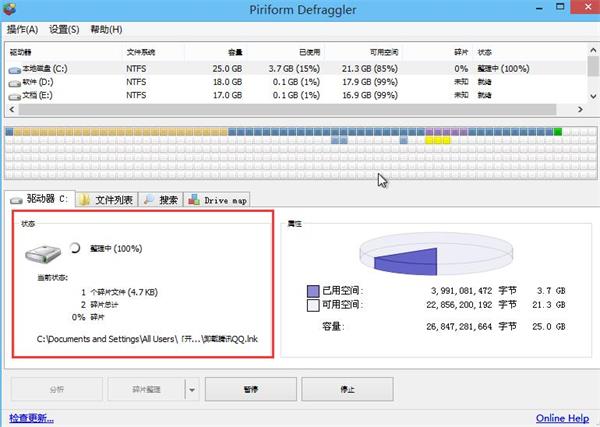
Task: Click the 3,991,081,472 bytes value
Action: pyautogui.click(x=461, y=291)
